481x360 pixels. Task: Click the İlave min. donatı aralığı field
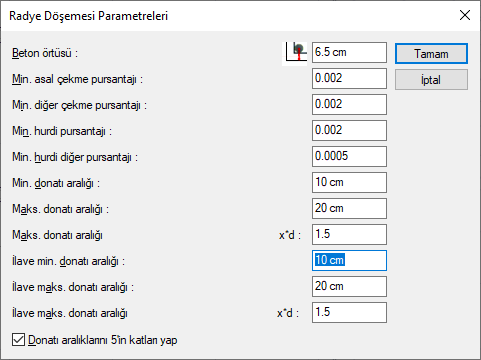pyautogui.click(x=349, y=260)
